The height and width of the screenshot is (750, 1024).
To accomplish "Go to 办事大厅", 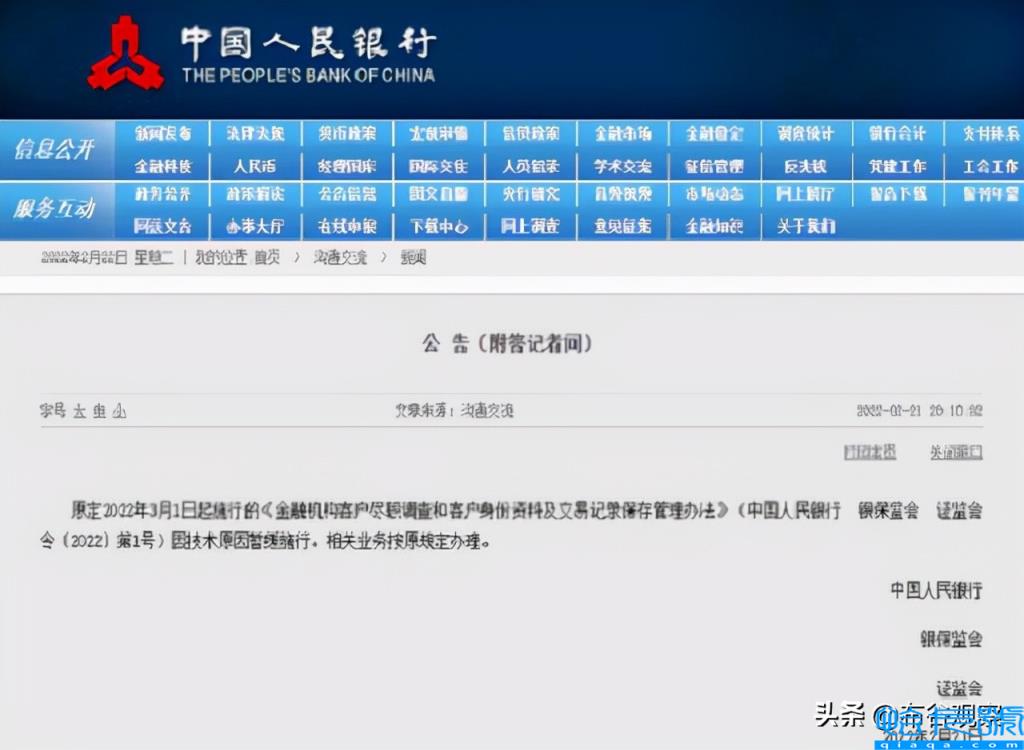I will coord(255,226).
